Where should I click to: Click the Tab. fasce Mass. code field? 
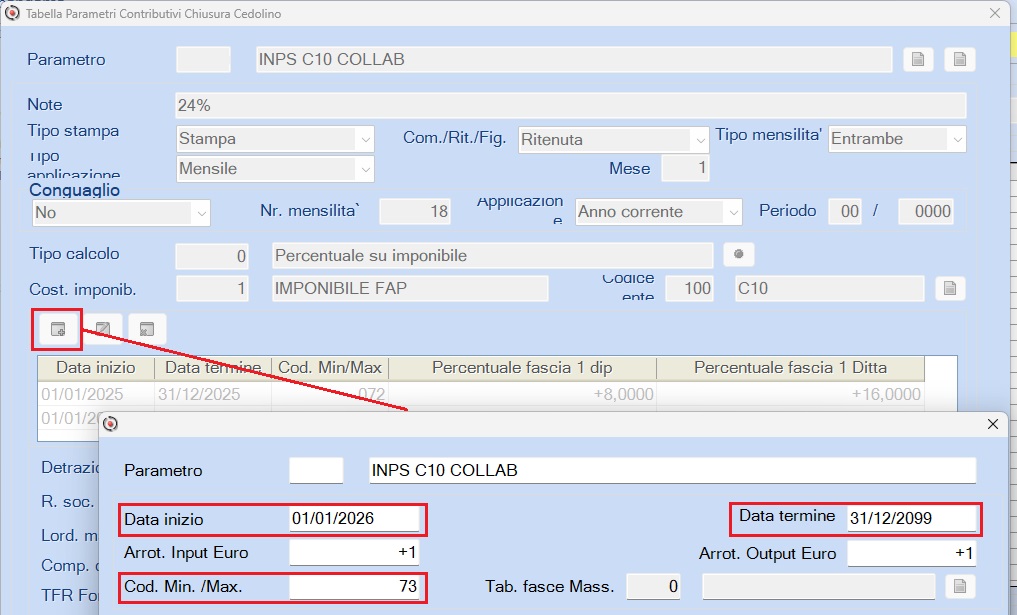(653, 586)
